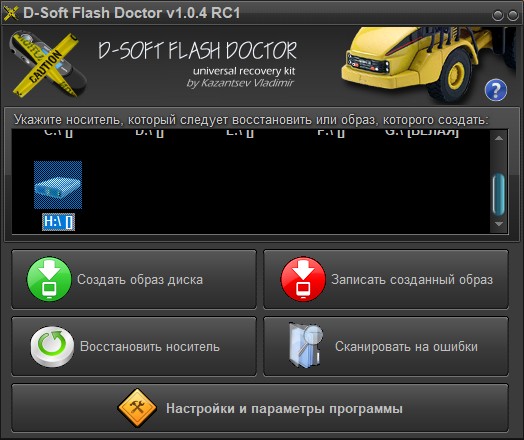Click the title bar app icon

(x=10, y=13)
